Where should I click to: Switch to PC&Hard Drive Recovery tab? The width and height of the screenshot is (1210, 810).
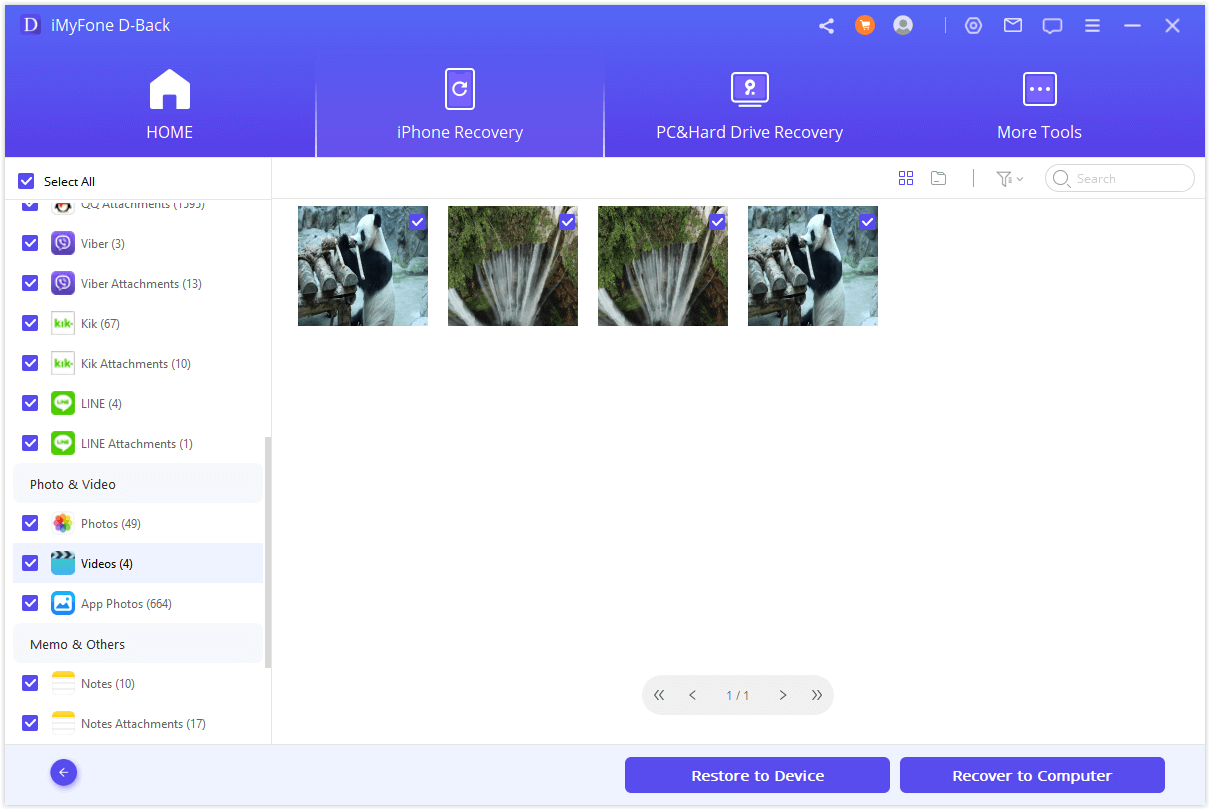[749, 105]
